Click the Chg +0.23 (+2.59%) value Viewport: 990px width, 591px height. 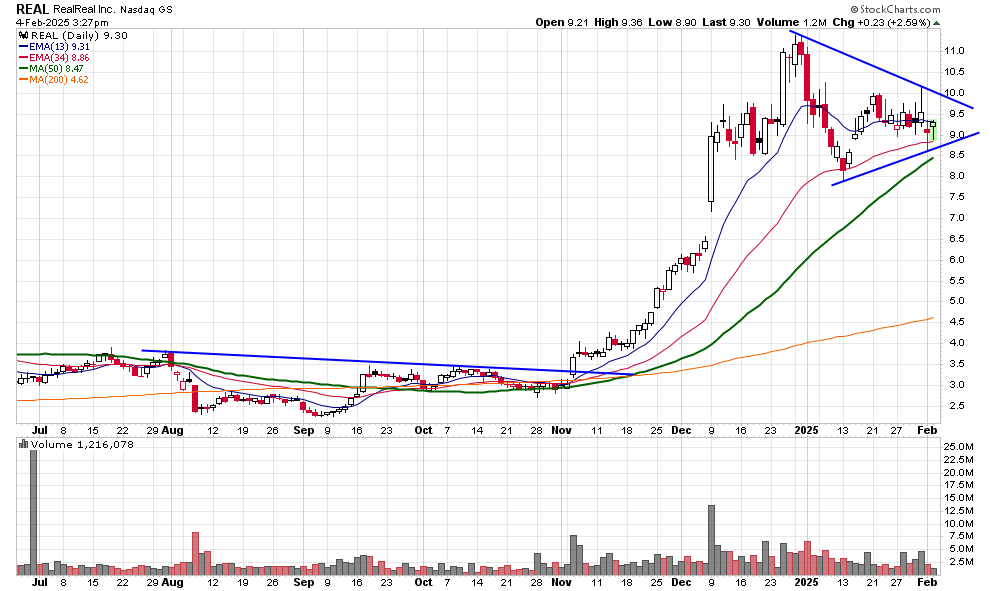coord(881,22)
